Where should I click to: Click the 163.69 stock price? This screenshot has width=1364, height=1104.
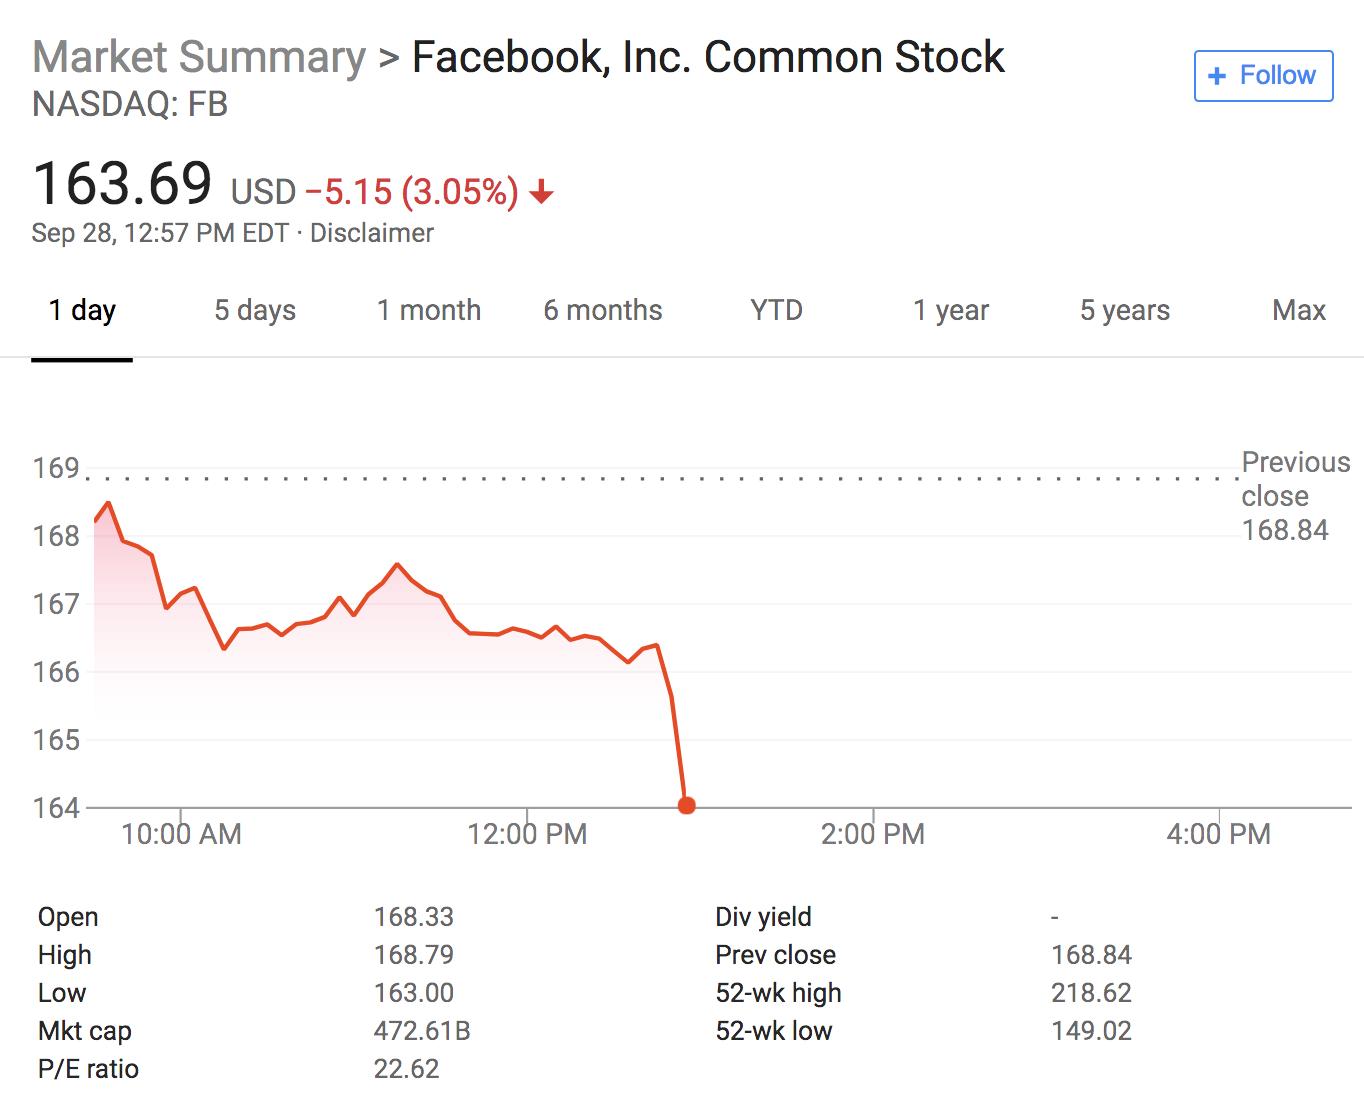click(x=122, y=184)
